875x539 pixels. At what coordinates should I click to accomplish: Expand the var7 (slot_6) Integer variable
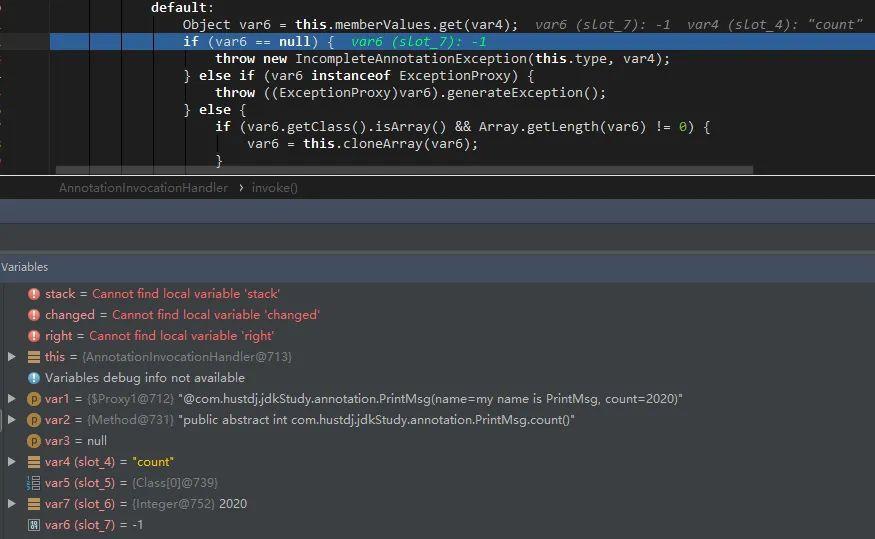point(11,503)
